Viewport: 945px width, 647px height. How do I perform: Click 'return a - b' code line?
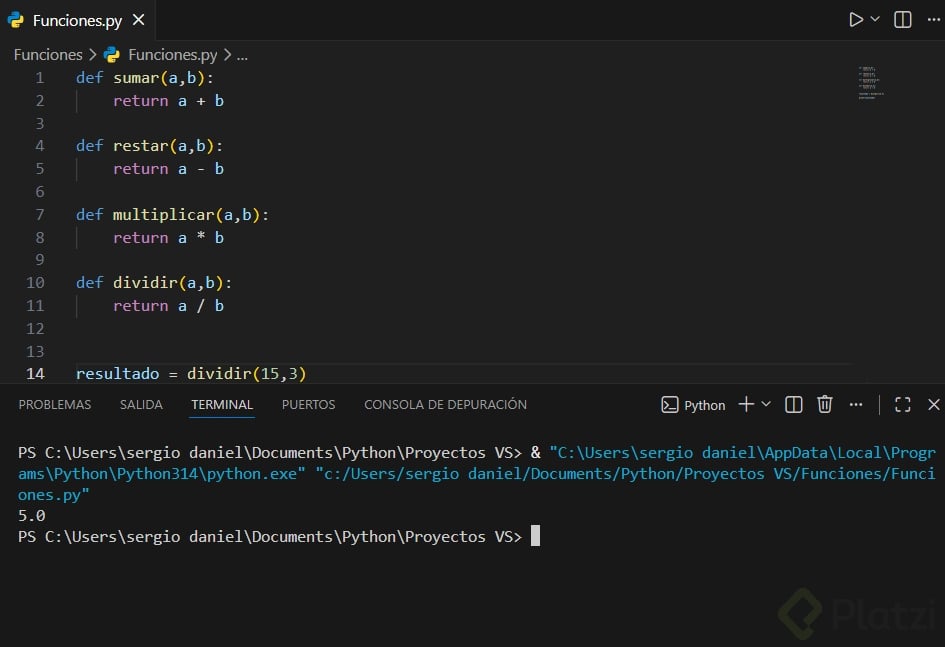tap(168, 169)
